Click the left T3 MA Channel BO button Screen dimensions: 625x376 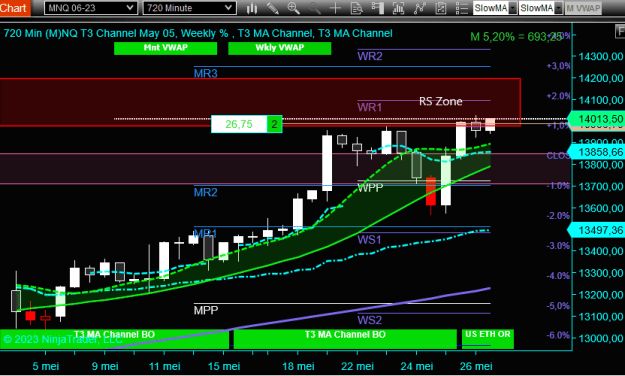(x=114, y=338)
